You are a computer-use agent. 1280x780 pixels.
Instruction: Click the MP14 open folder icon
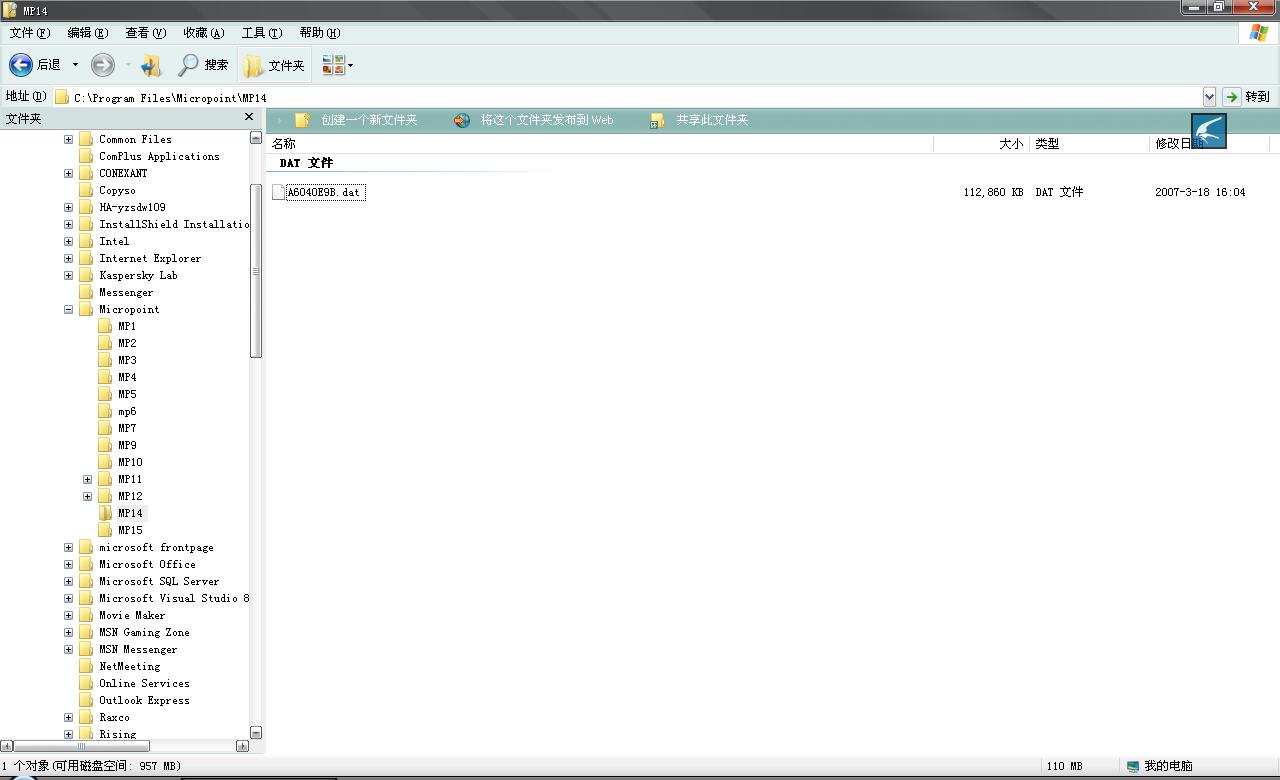click(105, 513)
